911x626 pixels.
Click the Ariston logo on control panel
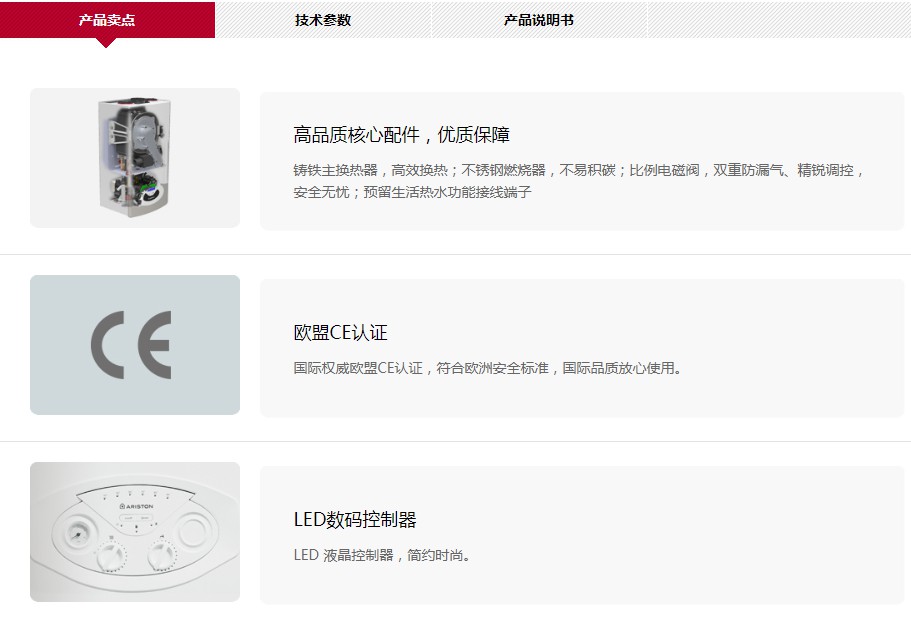click(x=137, y=506)
